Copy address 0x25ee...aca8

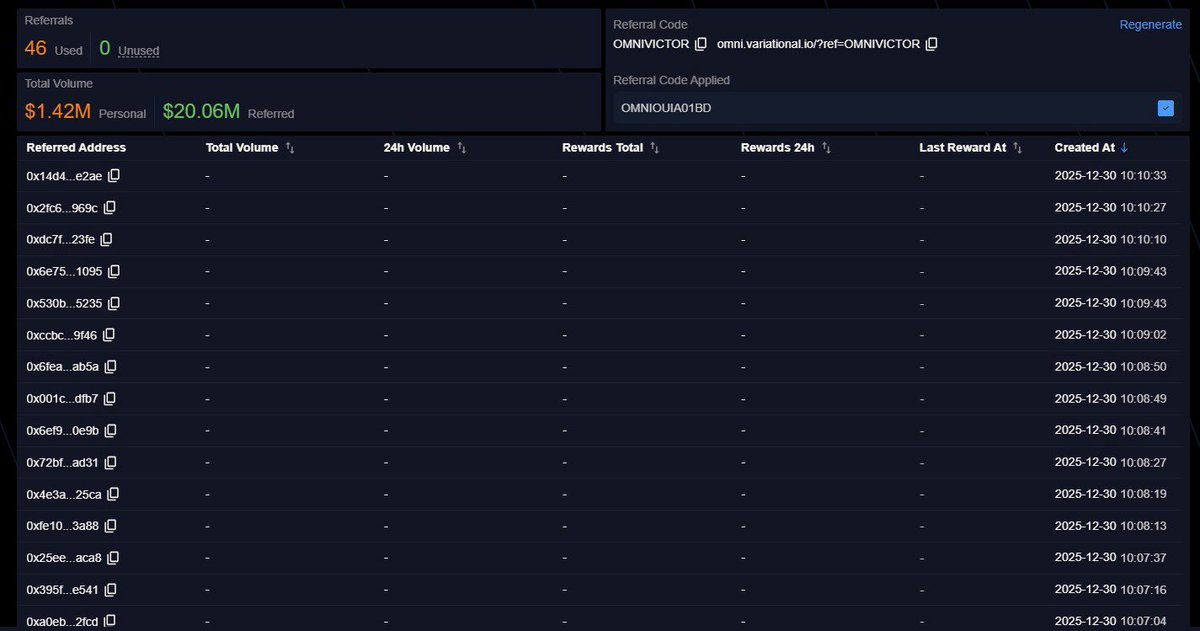[x=114, y=557]
